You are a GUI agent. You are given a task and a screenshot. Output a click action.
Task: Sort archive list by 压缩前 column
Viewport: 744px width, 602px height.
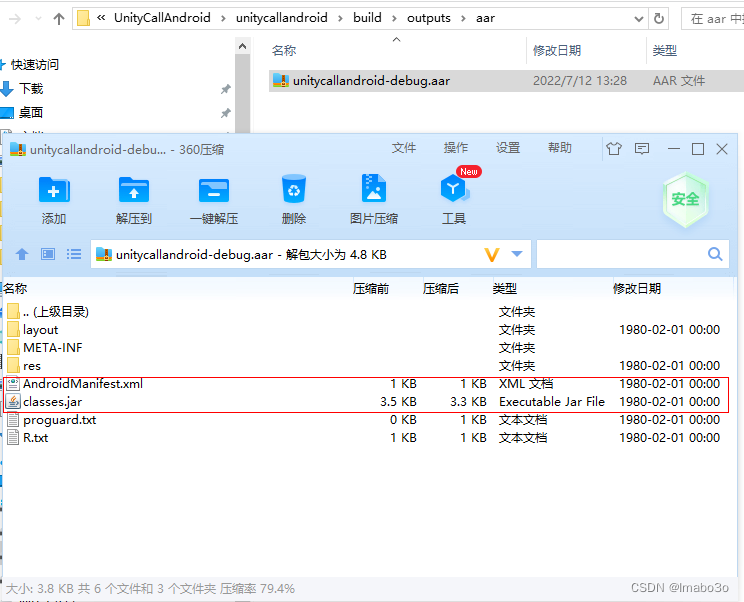[x=371, y=288]
